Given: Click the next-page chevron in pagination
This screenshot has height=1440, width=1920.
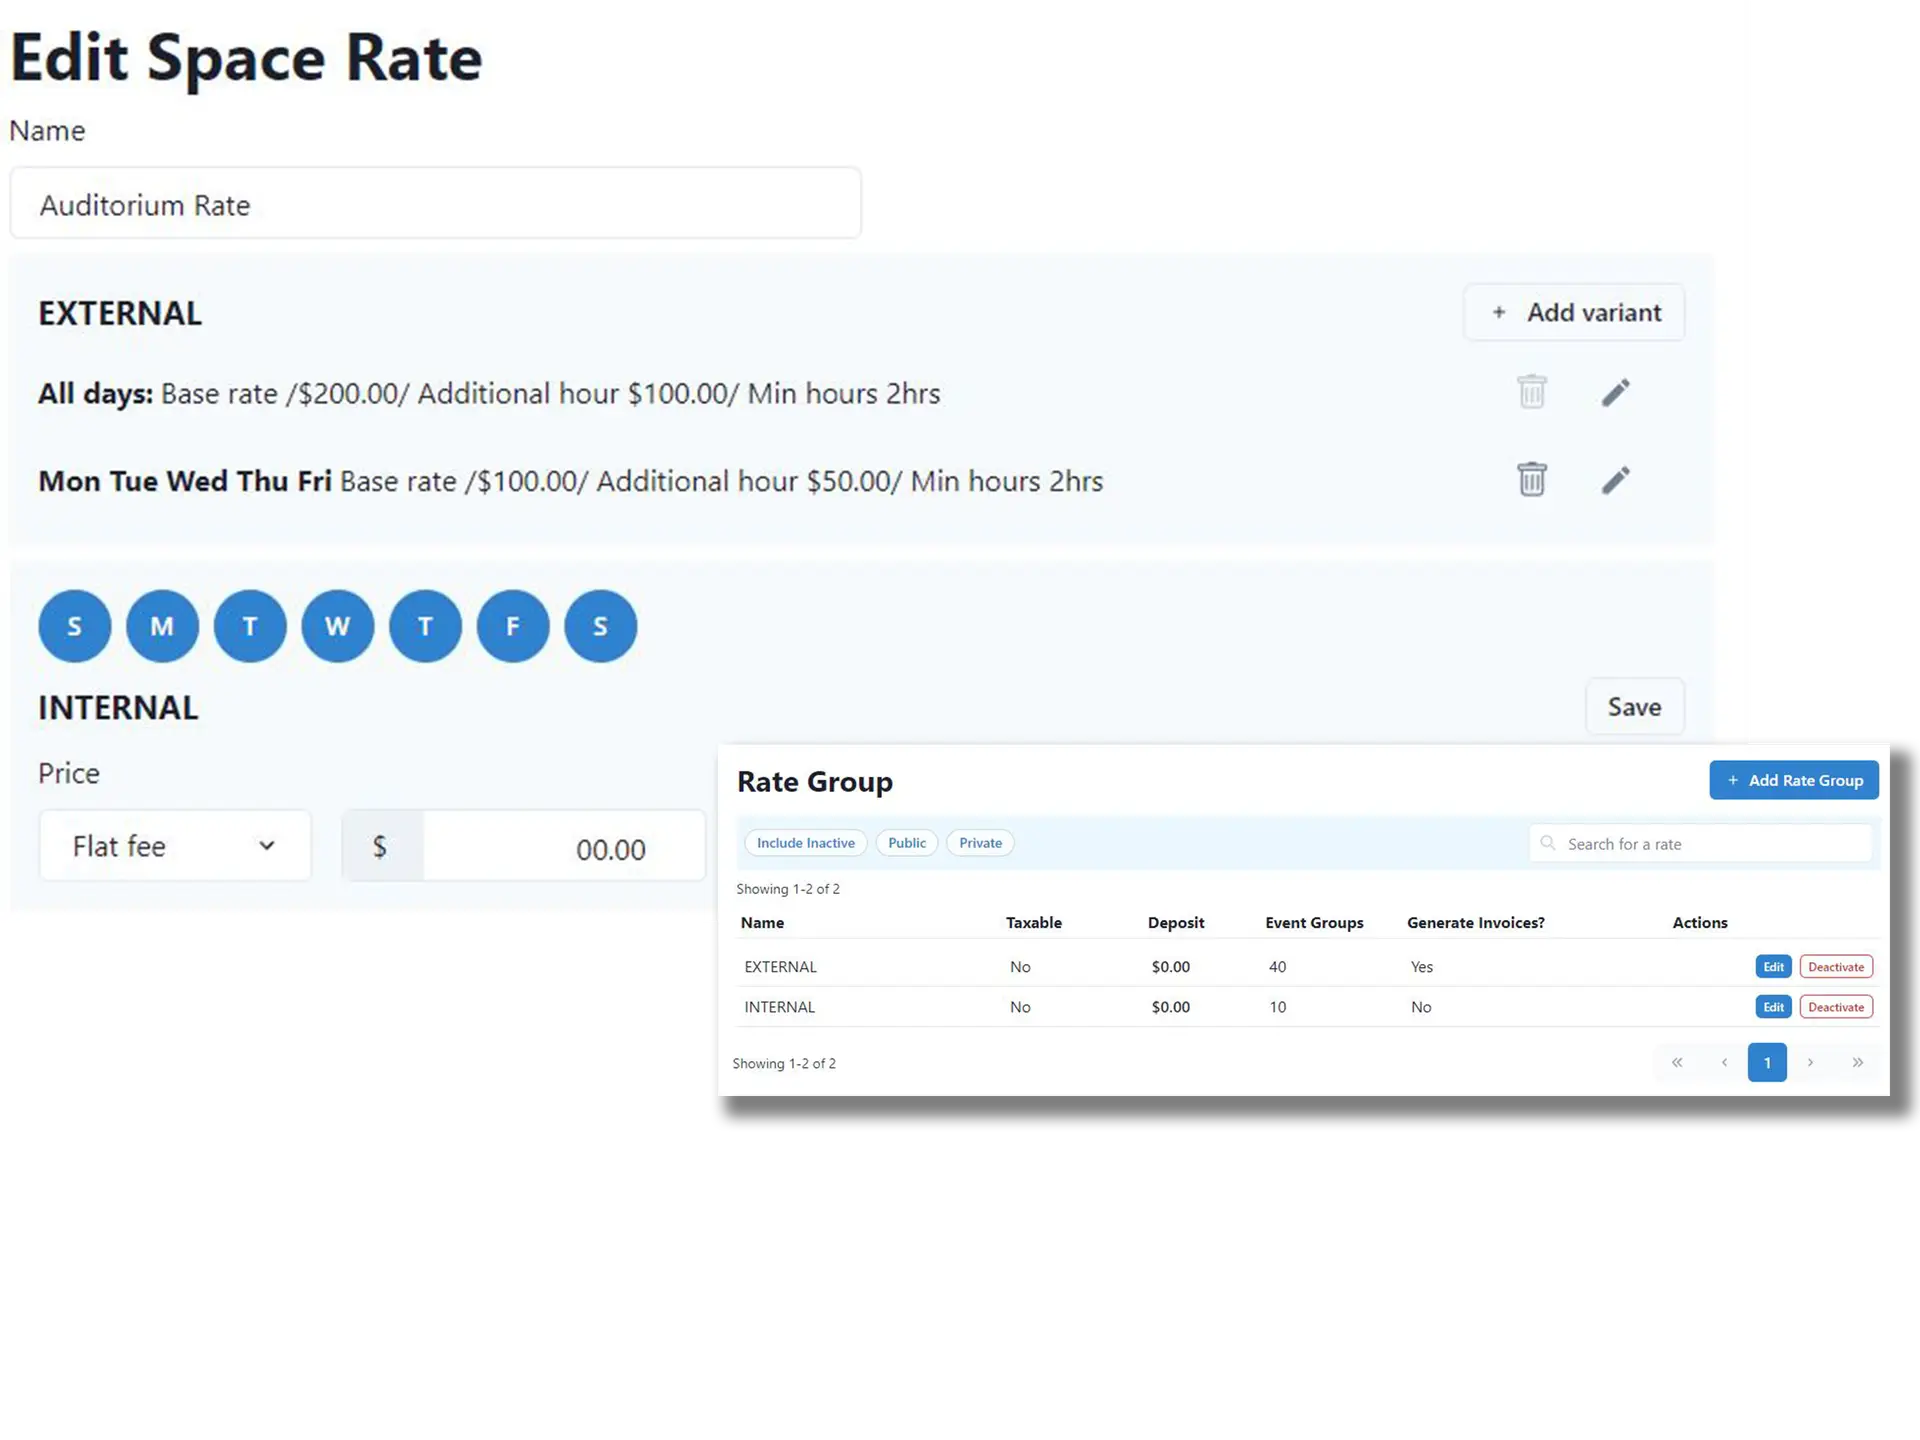Looking at the screenshot, I should (x=1810, y=1062).
